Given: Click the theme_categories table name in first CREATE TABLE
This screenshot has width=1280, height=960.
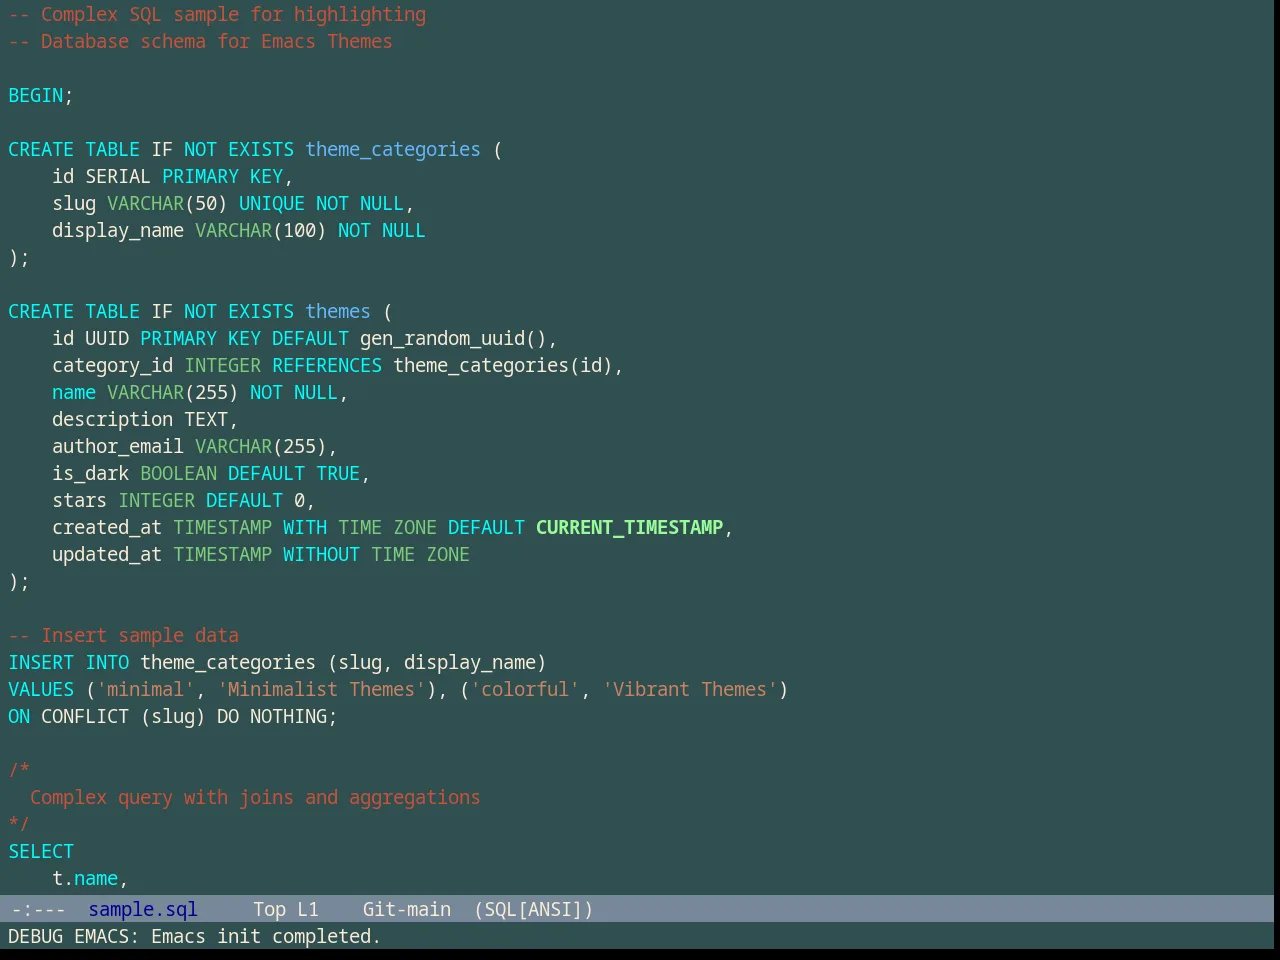Looking at the screenshot, I should [393, 149].
